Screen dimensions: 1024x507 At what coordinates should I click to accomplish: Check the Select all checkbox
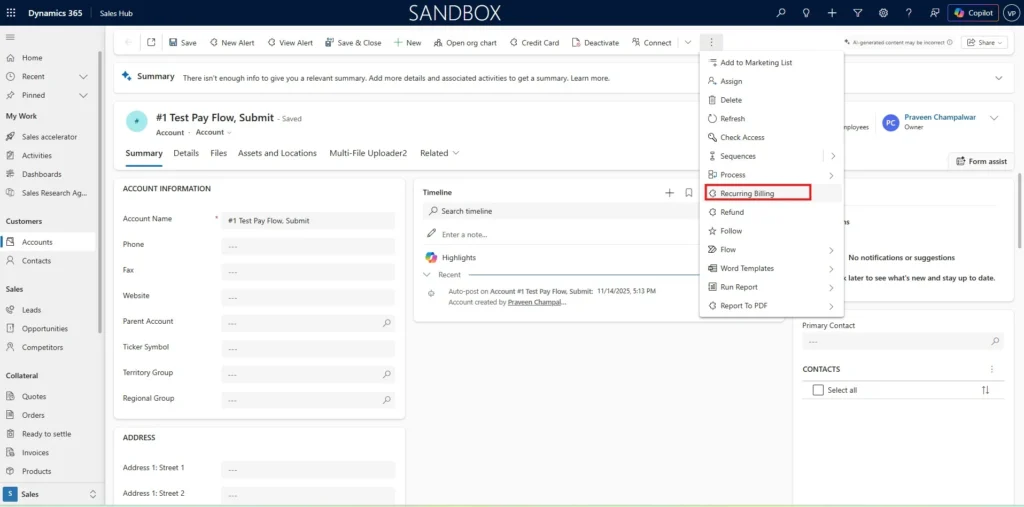click(x=818, y=390)
